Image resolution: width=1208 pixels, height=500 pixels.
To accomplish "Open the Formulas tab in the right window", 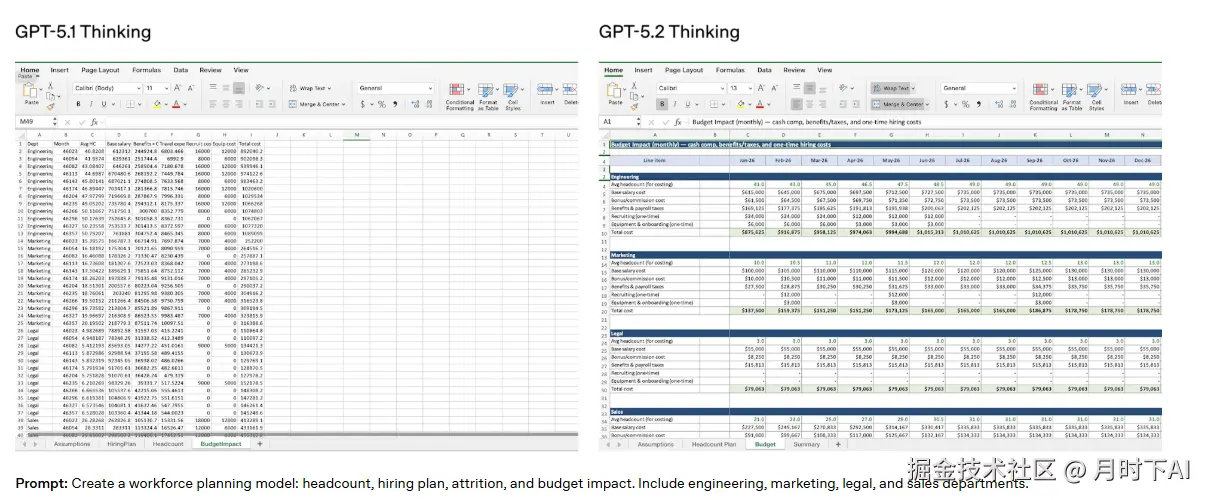I will pyautogui.click(x=730, y=70).
